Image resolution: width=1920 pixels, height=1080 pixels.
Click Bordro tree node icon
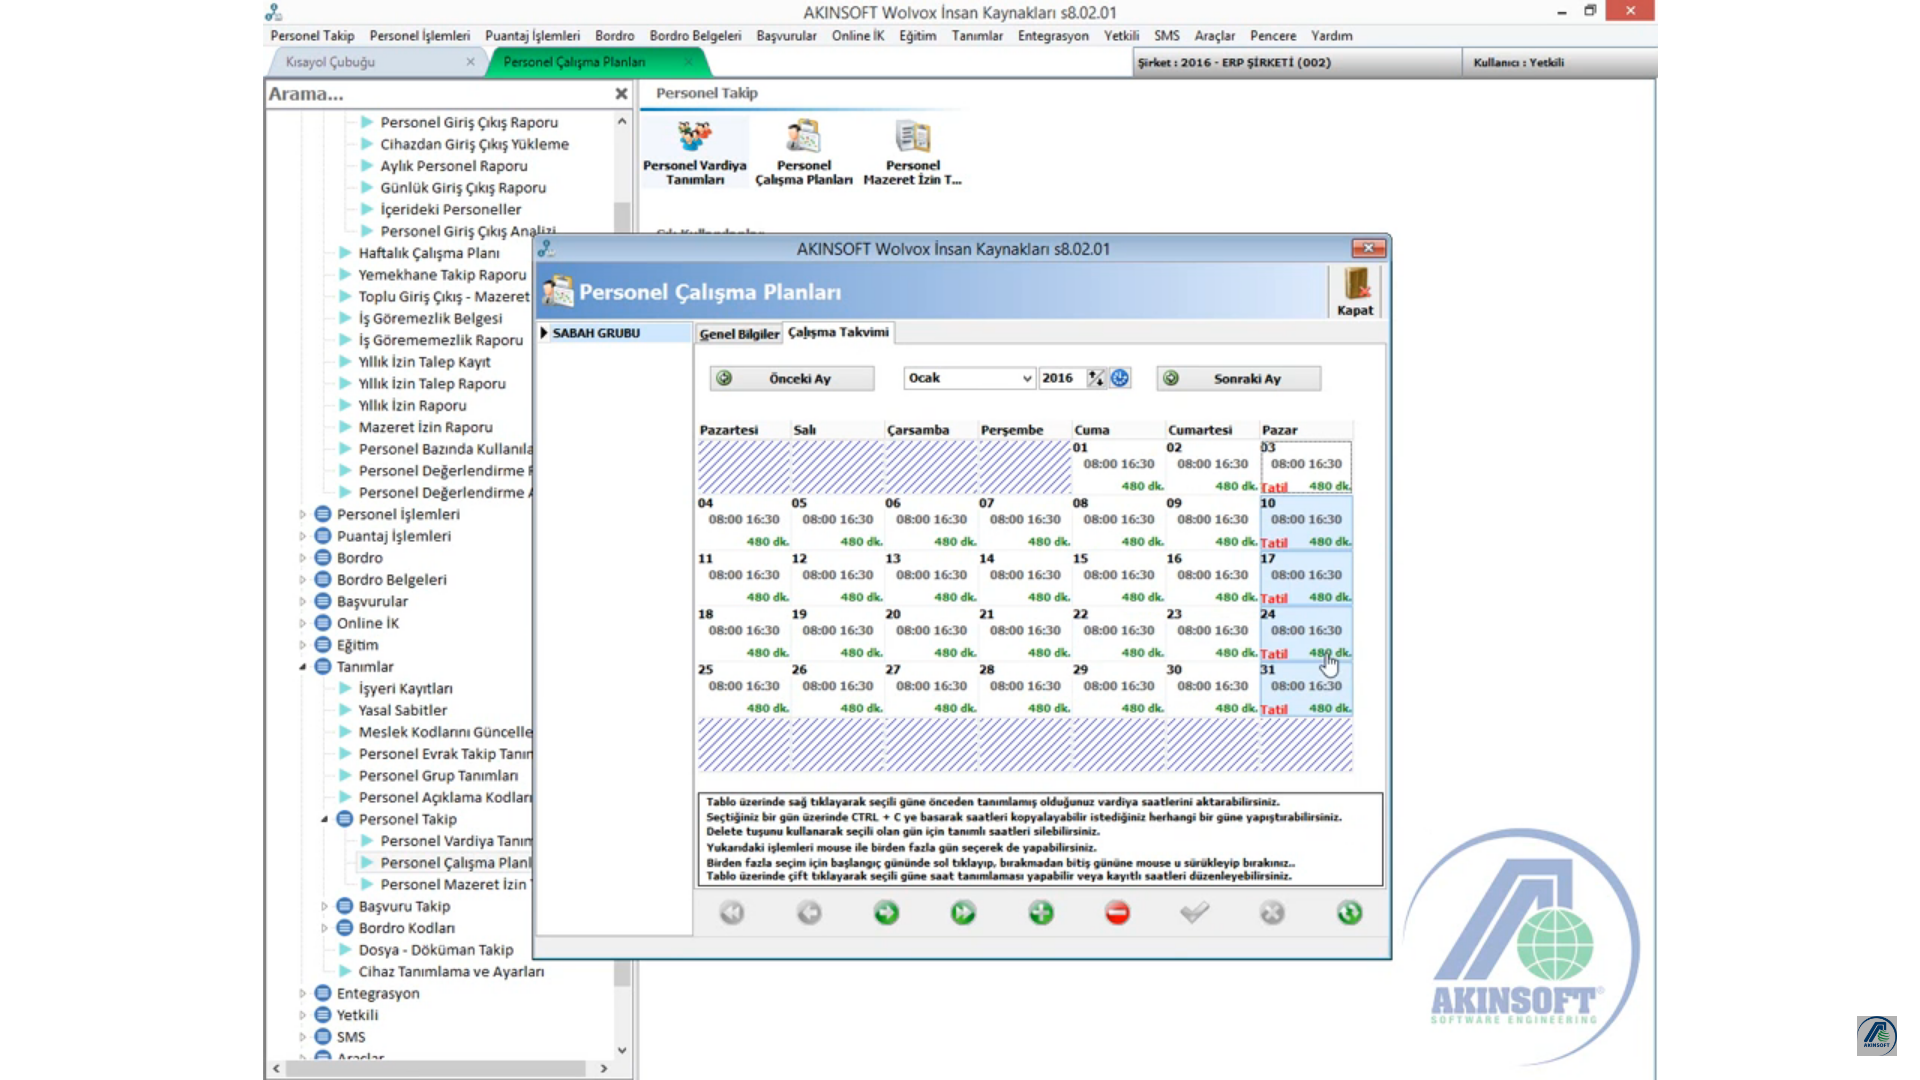click(322, 558)
